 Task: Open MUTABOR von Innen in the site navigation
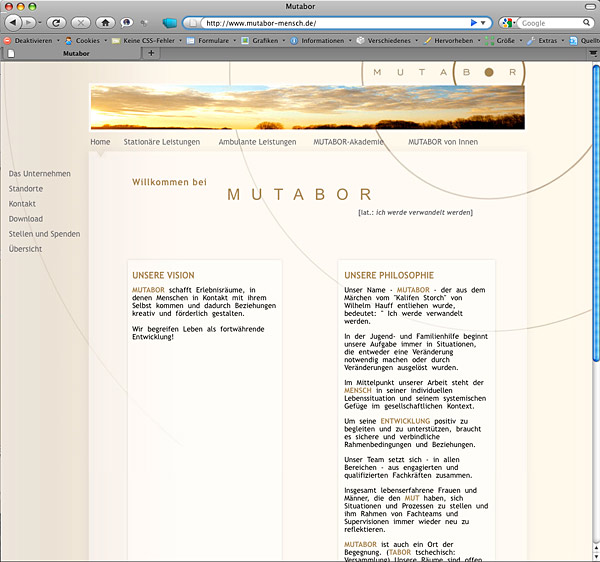tap(443, 142)
